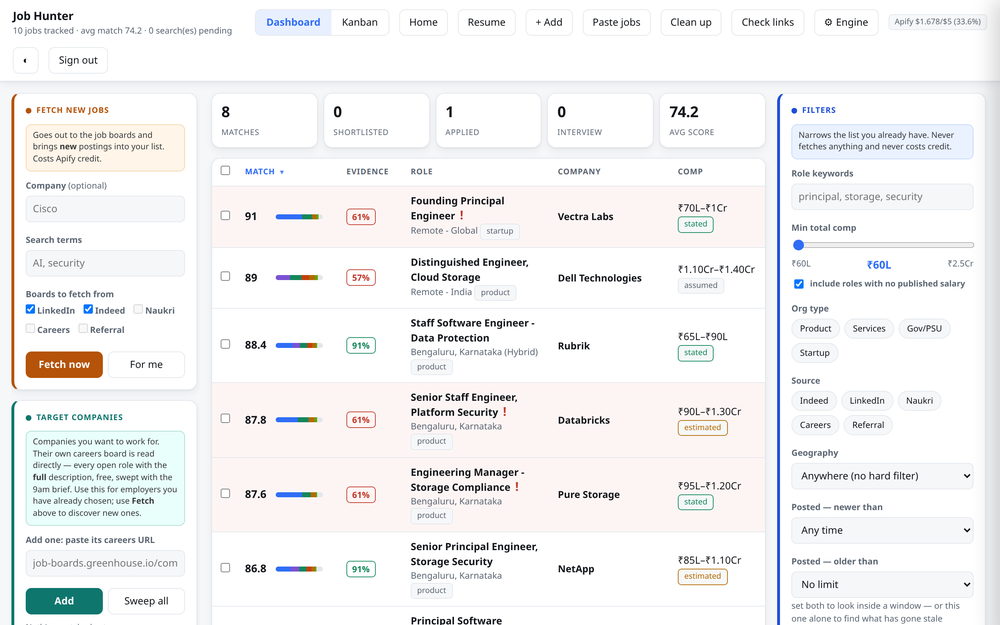Filter by Product org type
Screen dimensions: 1000x625
click(x=815, y=328)
